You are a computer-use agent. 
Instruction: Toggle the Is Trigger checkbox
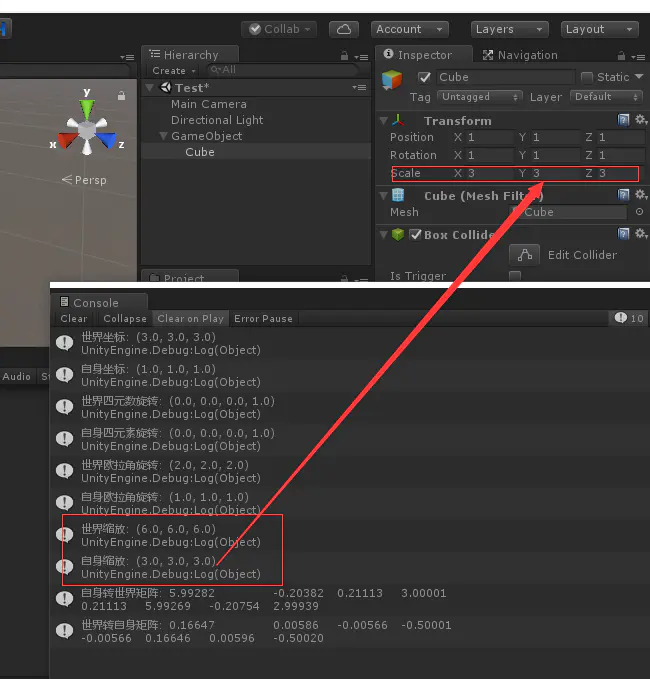(515, 276)
